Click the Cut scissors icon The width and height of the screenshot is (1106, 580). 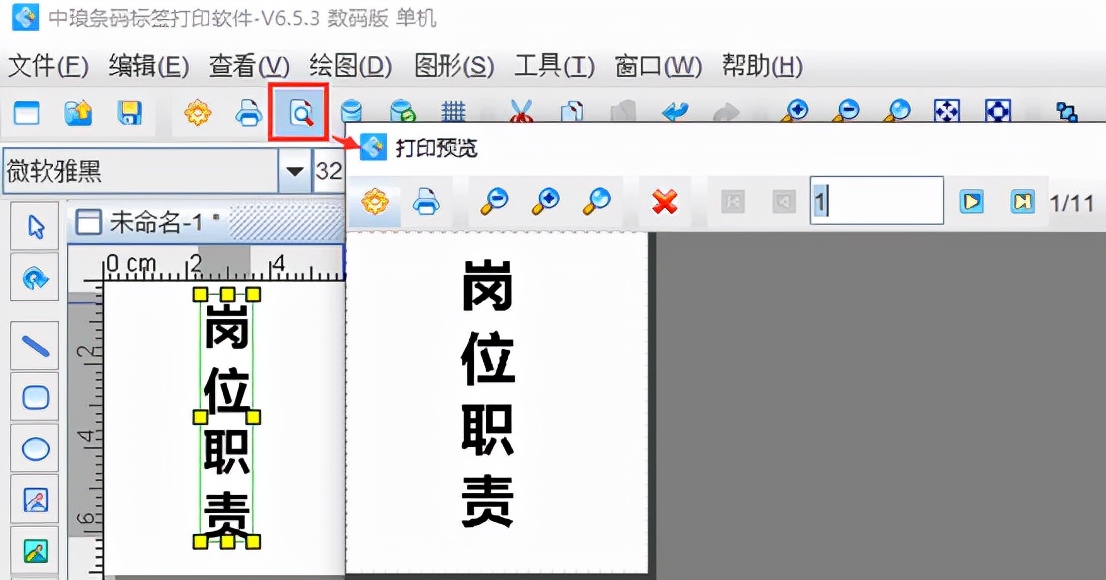coord(523,112)
